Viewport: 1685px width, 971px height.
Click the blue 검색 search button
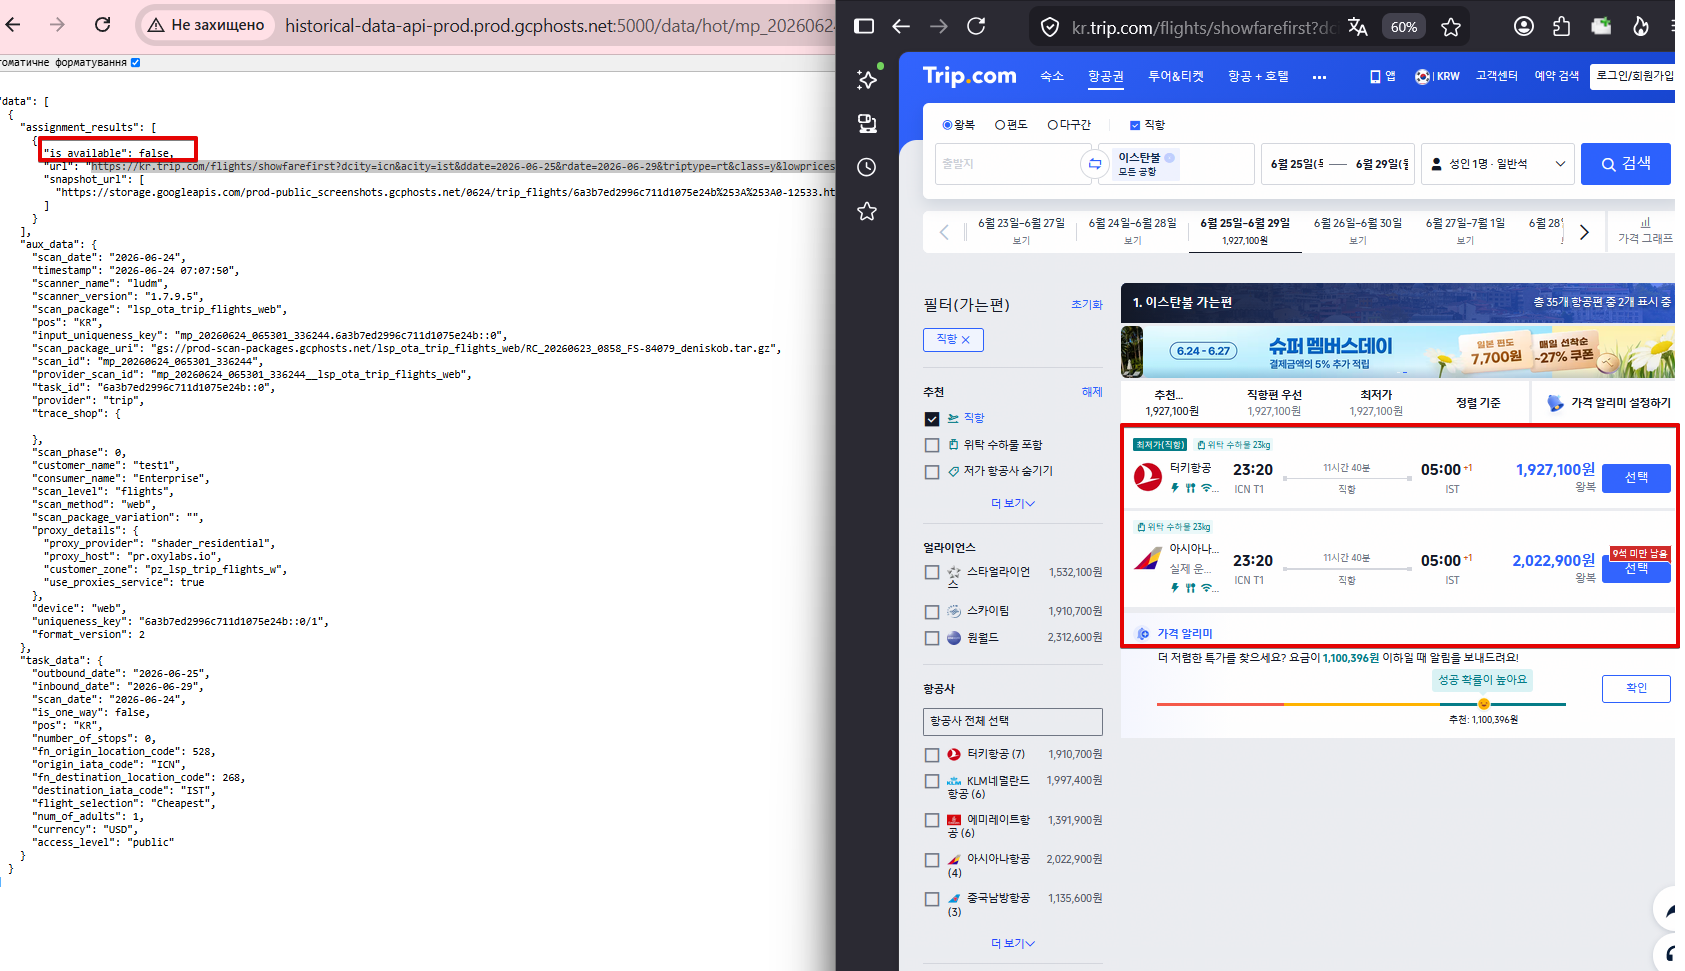[1626, 164]
